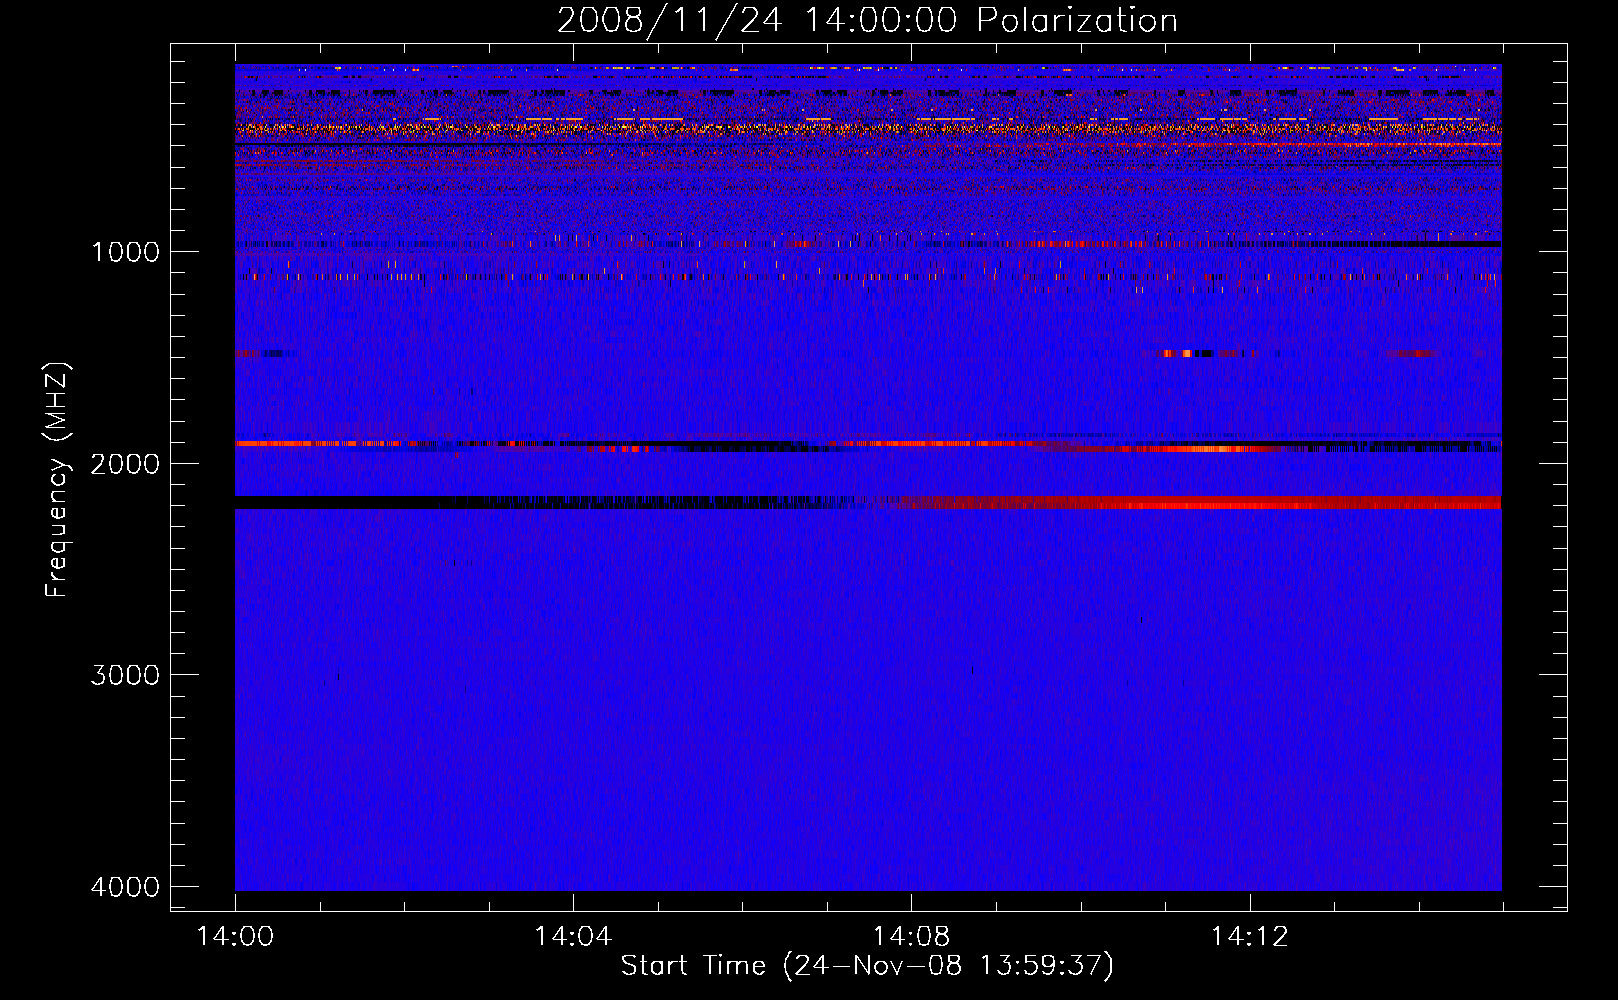Click the 14:04 time tick label
Screen dimensions: 1618x1000
573,937
